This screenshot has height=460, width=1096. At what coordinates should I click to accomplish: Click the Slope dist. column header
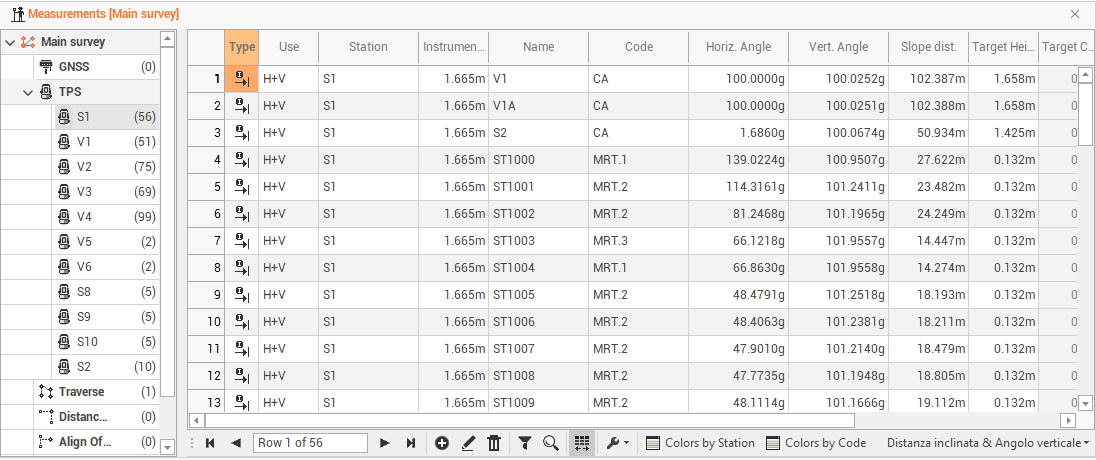(927, 47)
